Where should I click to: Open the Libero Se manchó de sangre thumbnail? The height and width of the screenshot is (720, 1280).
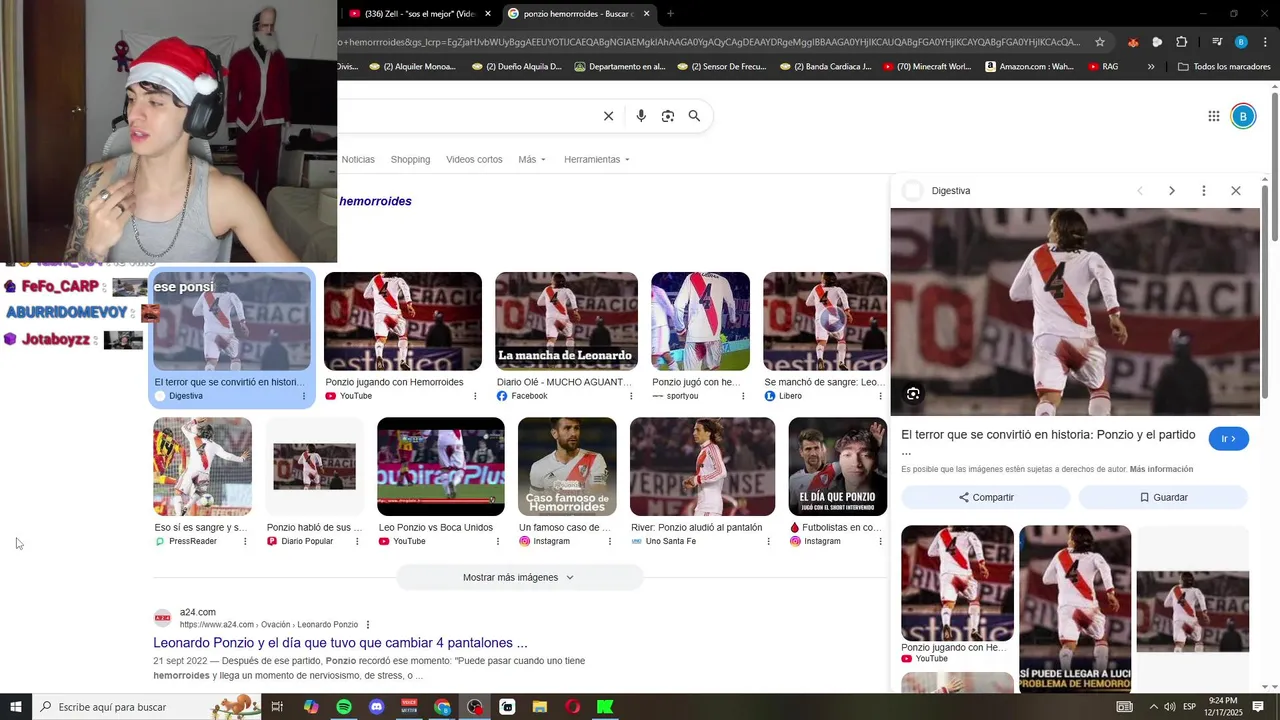click(x=825, y=321)
